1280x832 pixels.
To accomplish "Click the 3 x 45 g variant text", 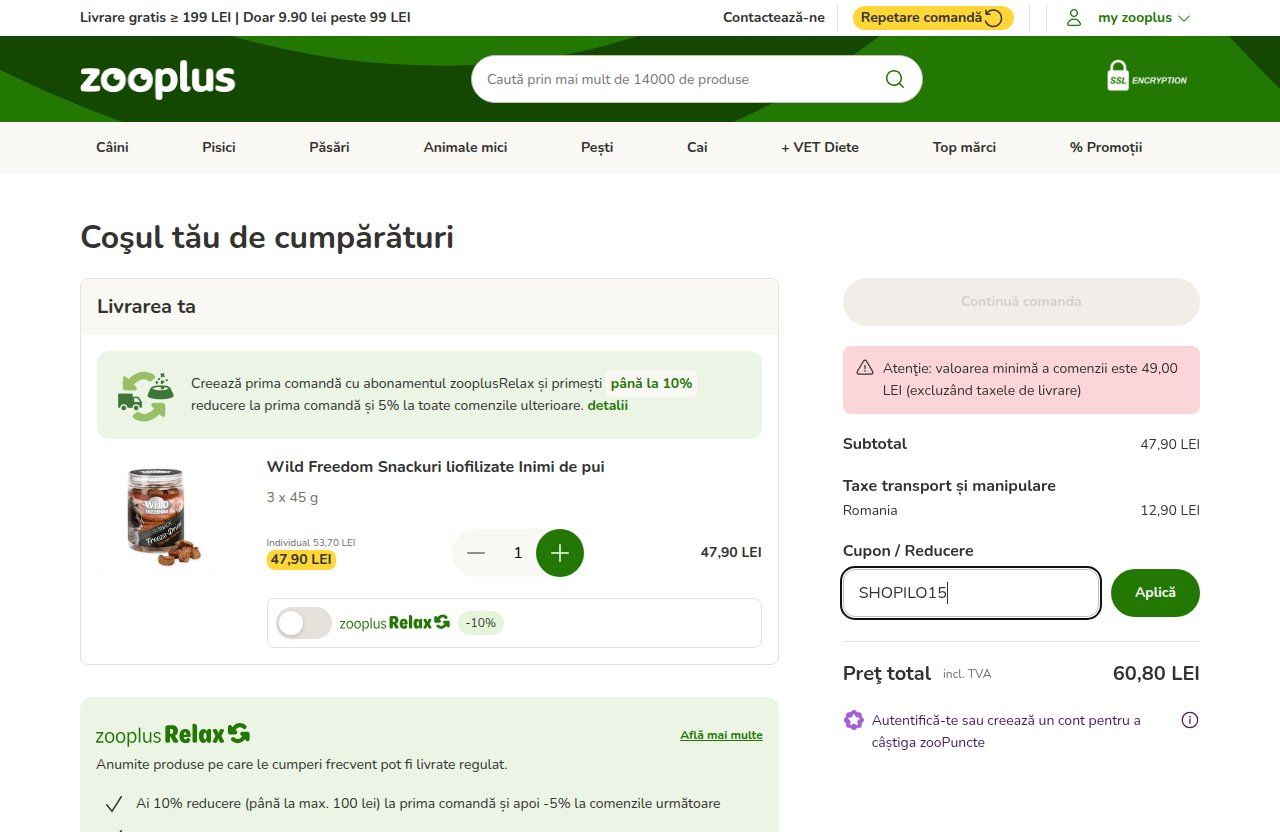I will pos(292,497).
